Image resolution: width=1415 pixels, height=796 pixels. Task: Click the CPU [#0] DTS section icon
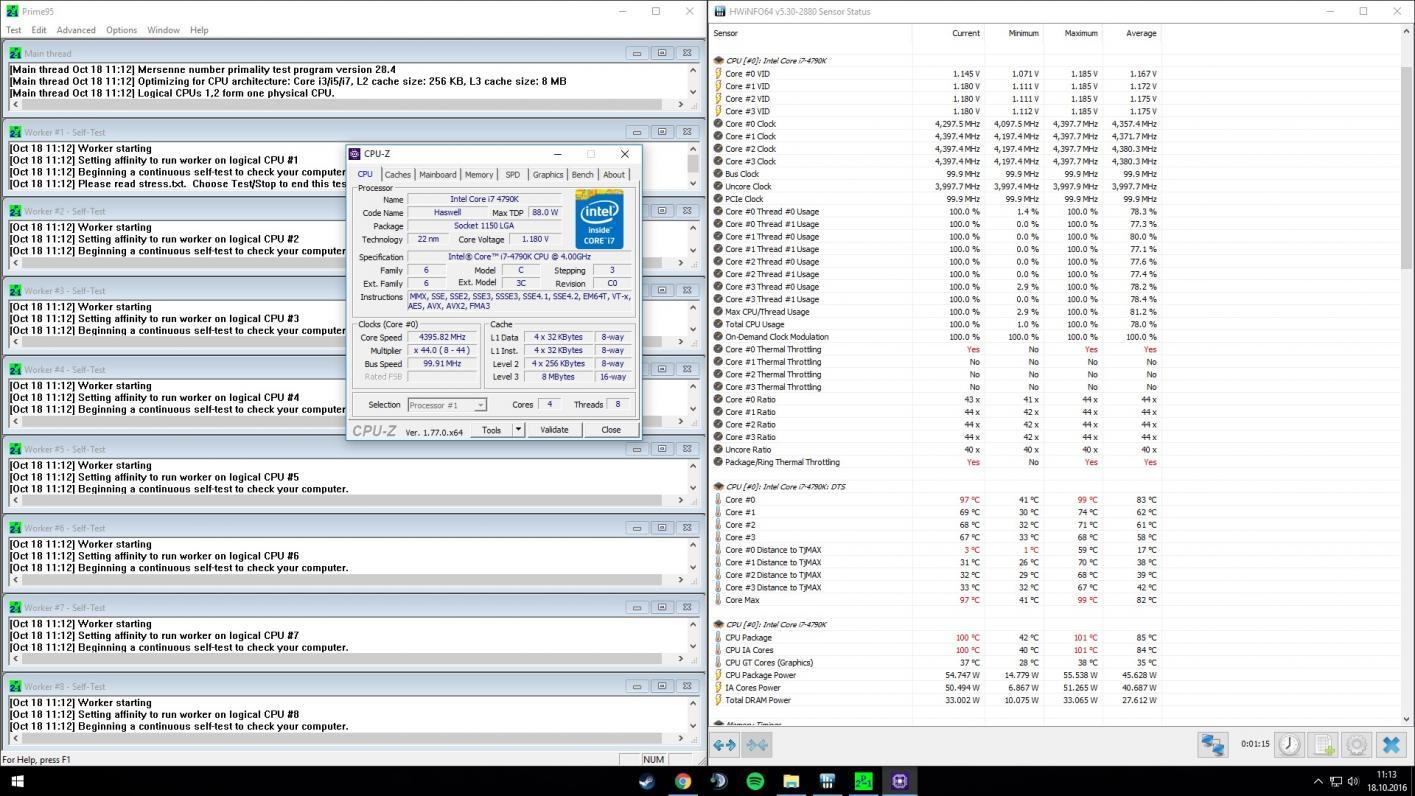tap(718, 487)
